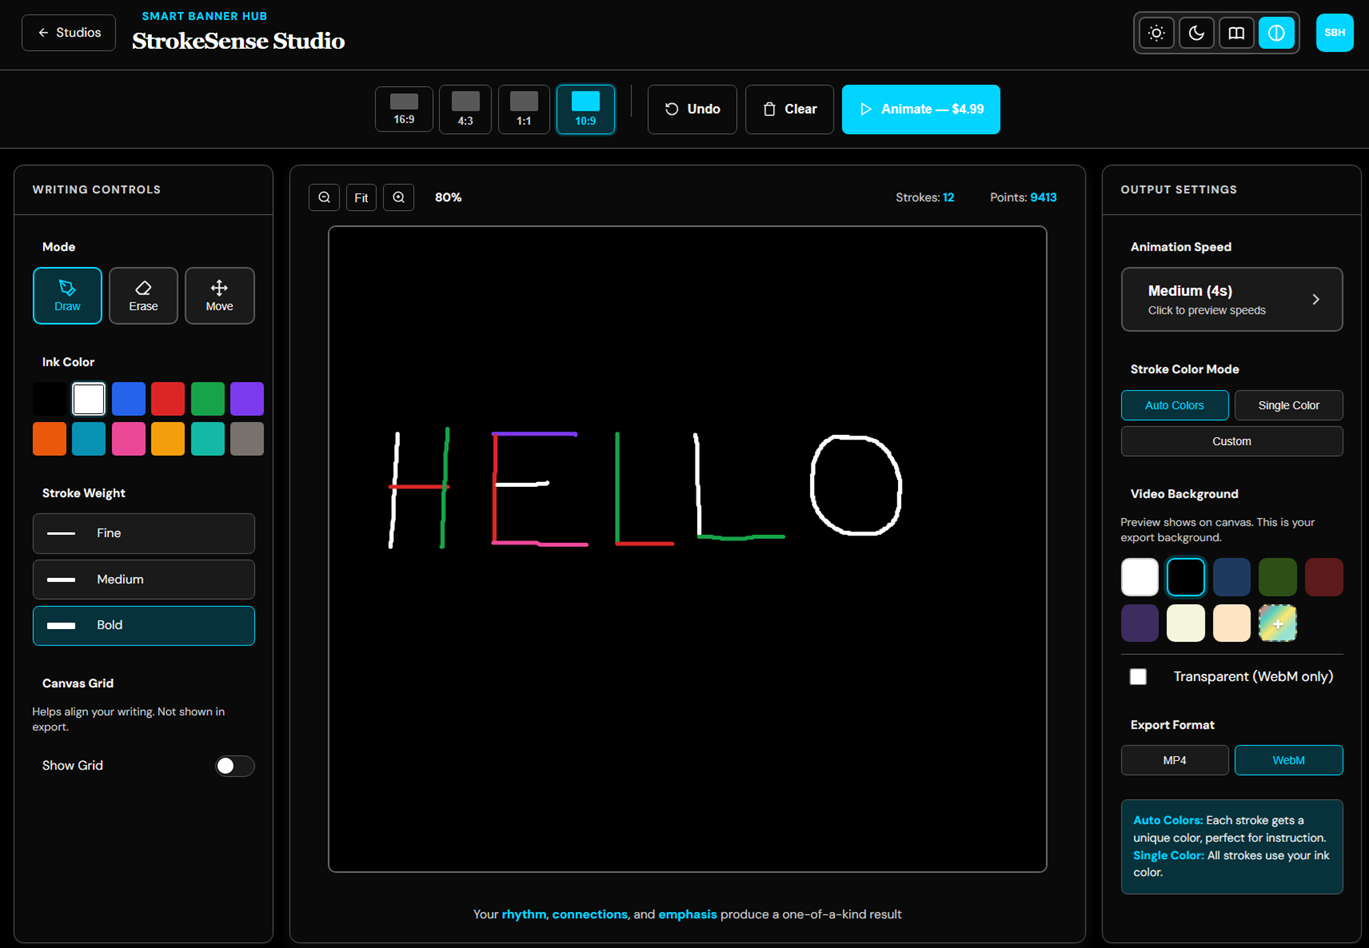Toggle the Show Grid switch
This screenshot has height=948, width=1369.
click(234, 766)
